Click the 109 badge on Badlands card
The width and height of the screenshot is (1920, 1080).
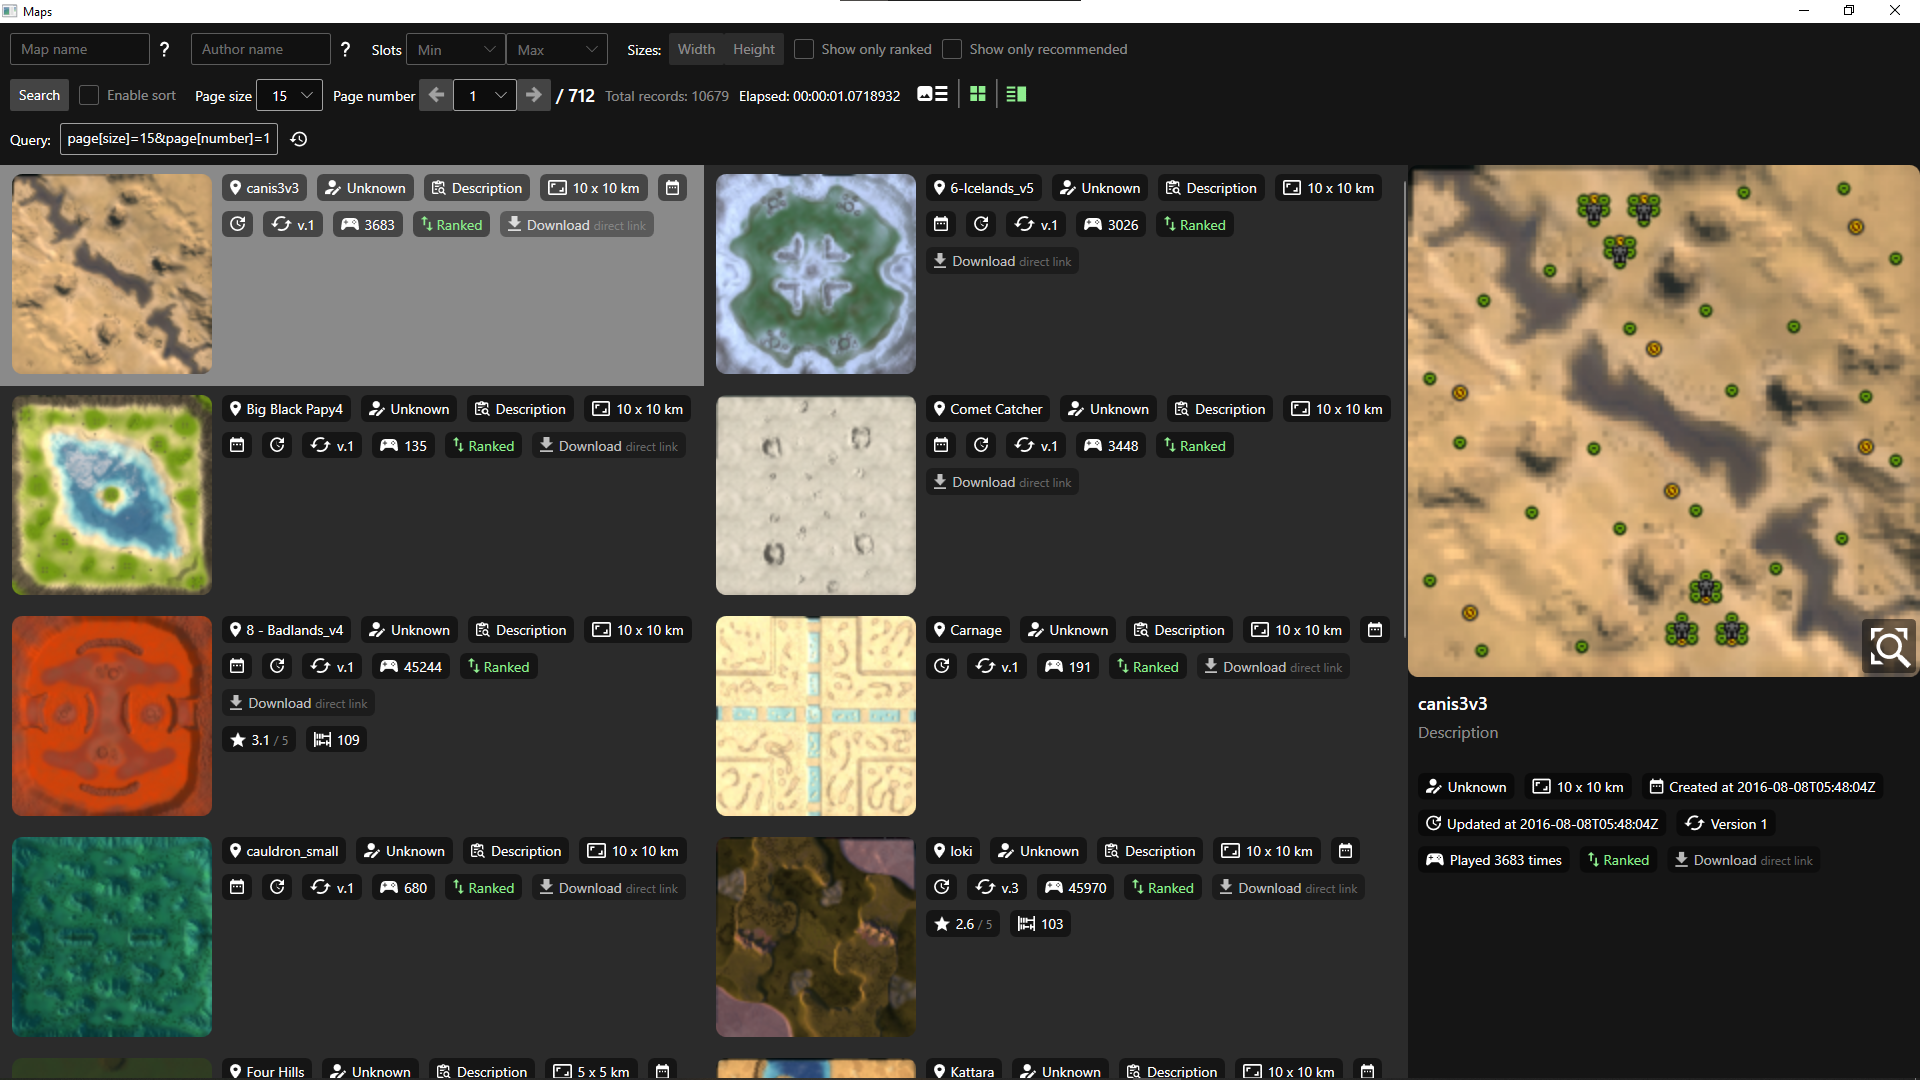tap(336, 740)
